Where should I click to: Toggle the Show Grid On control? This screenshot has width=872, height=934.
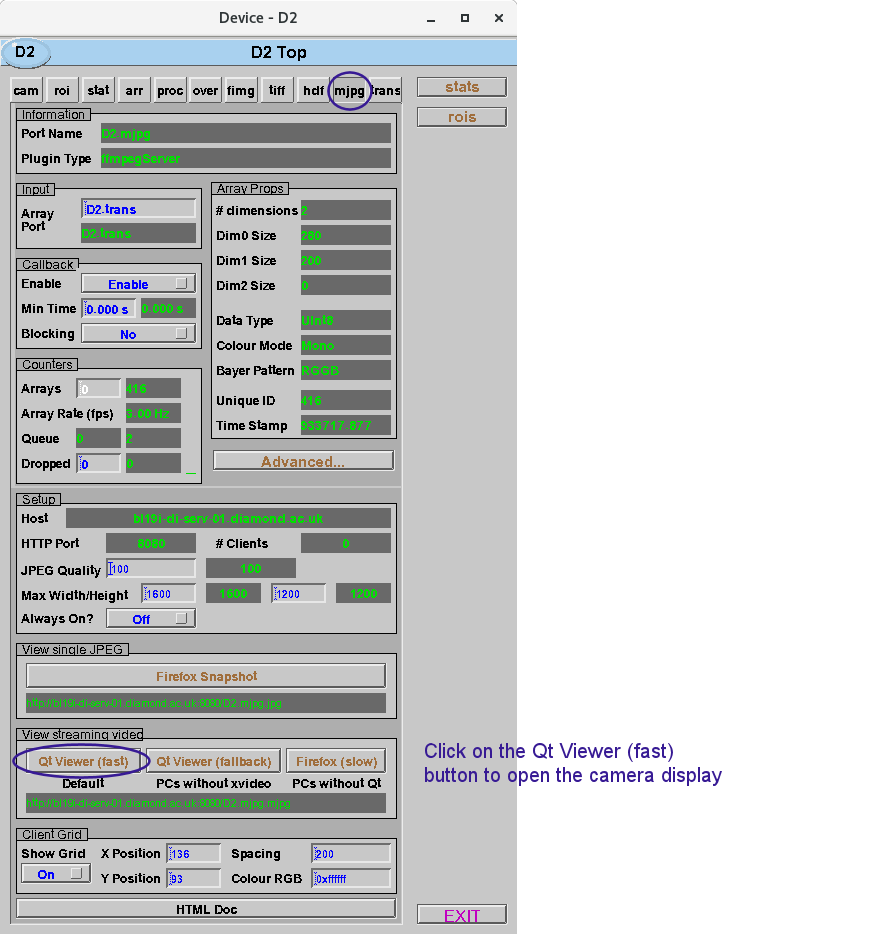[56, 874]
